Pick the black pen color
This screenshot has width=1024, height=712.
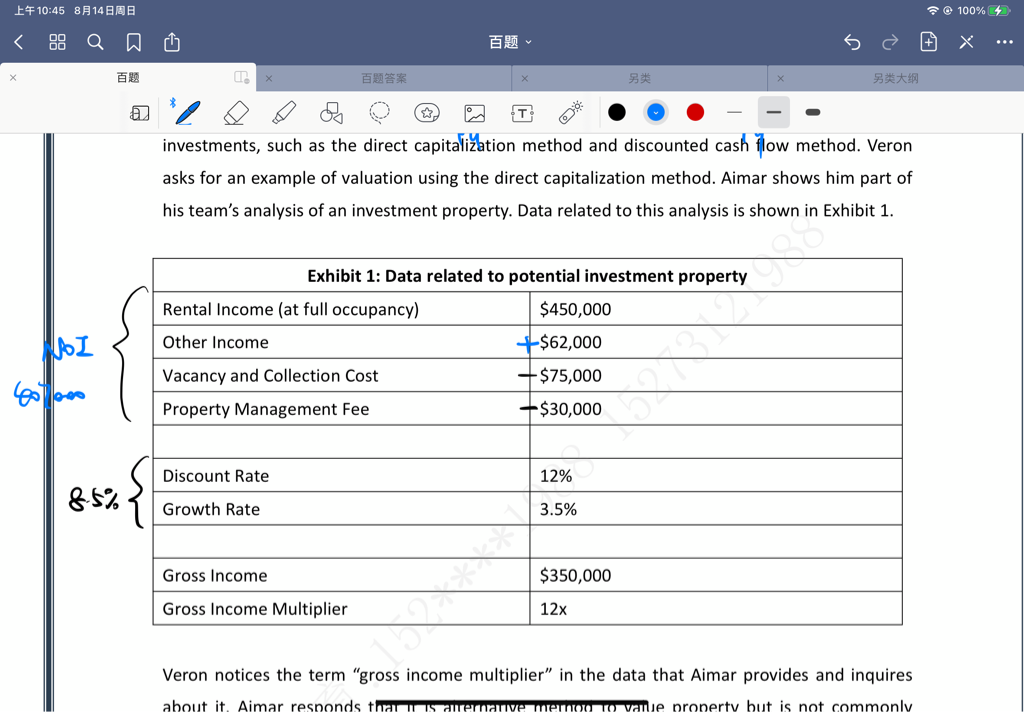coord(616,112)
